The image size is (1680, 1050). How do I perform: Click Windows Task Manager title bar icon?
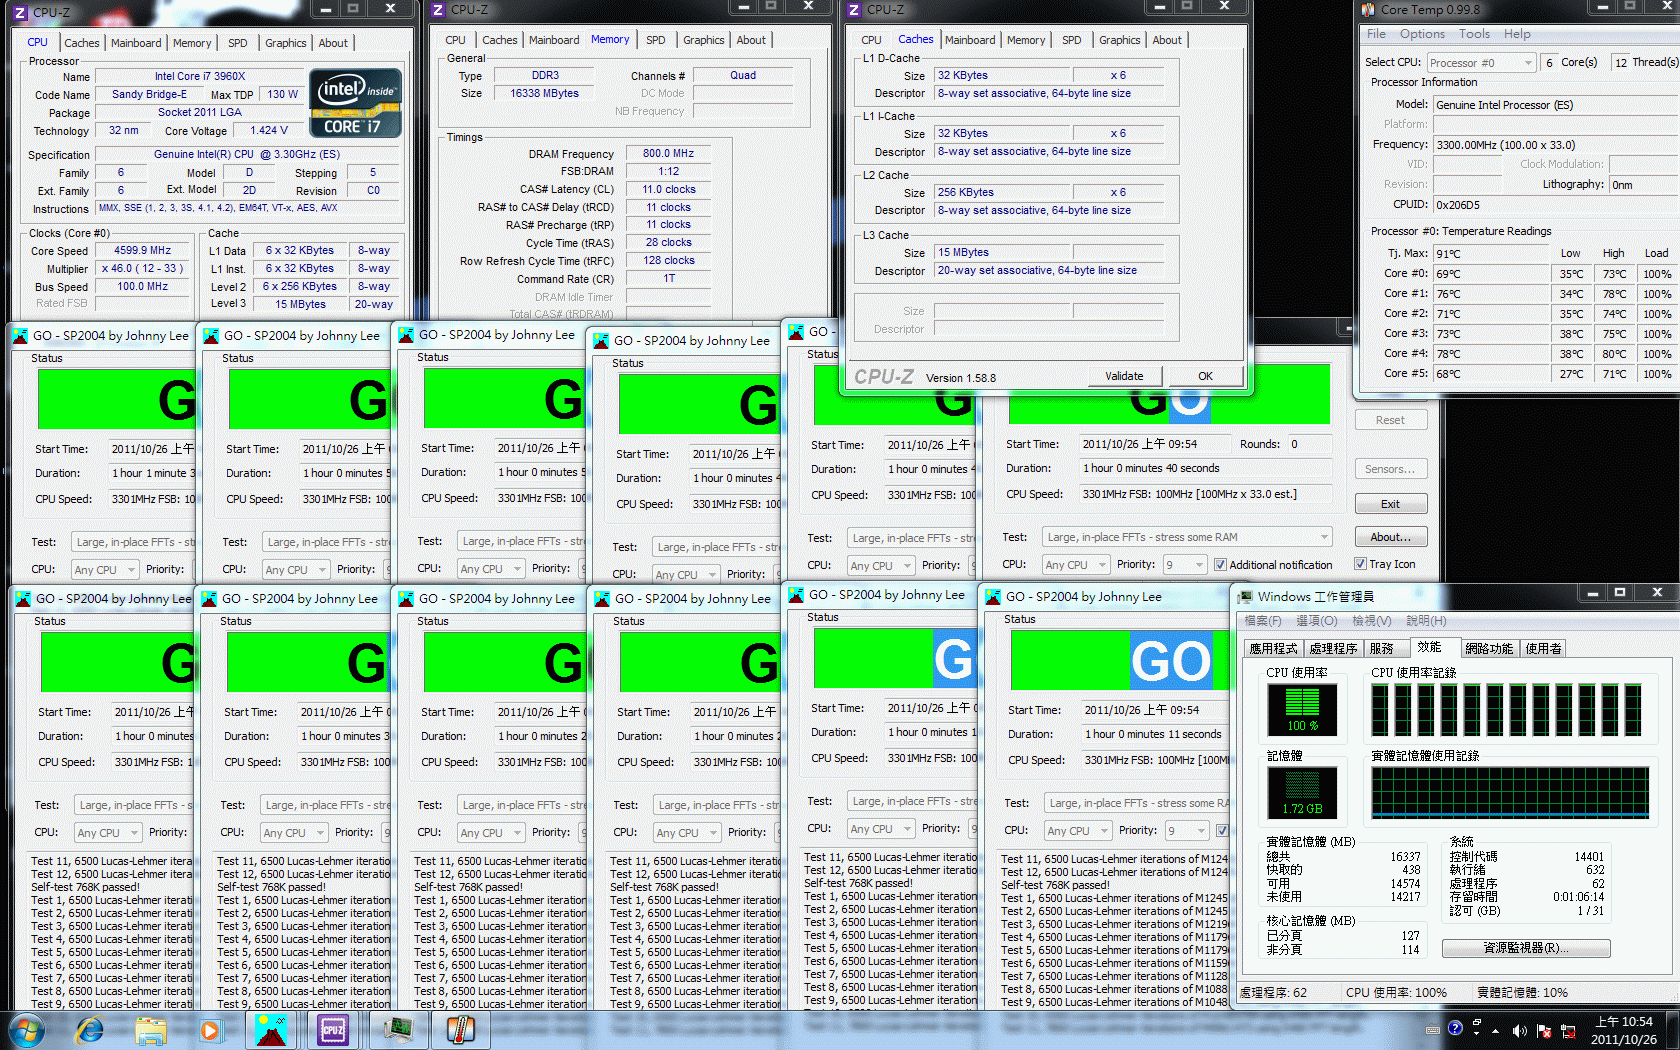click(1245, 597)
